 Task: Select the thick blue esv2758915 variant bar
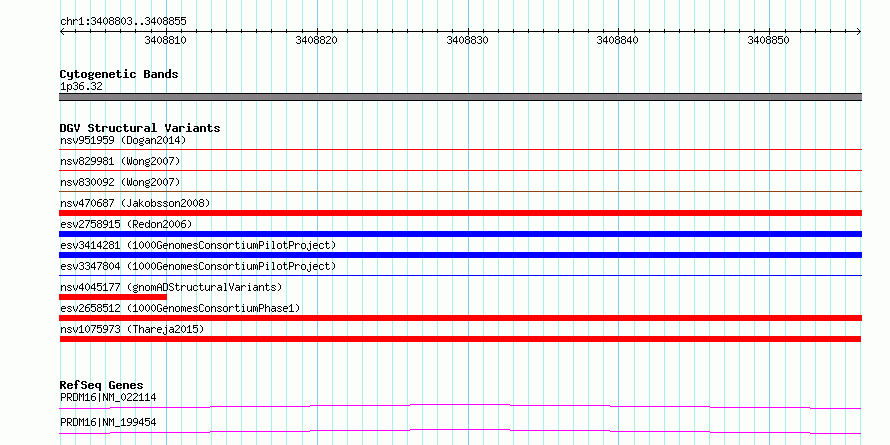click(460, 234)
